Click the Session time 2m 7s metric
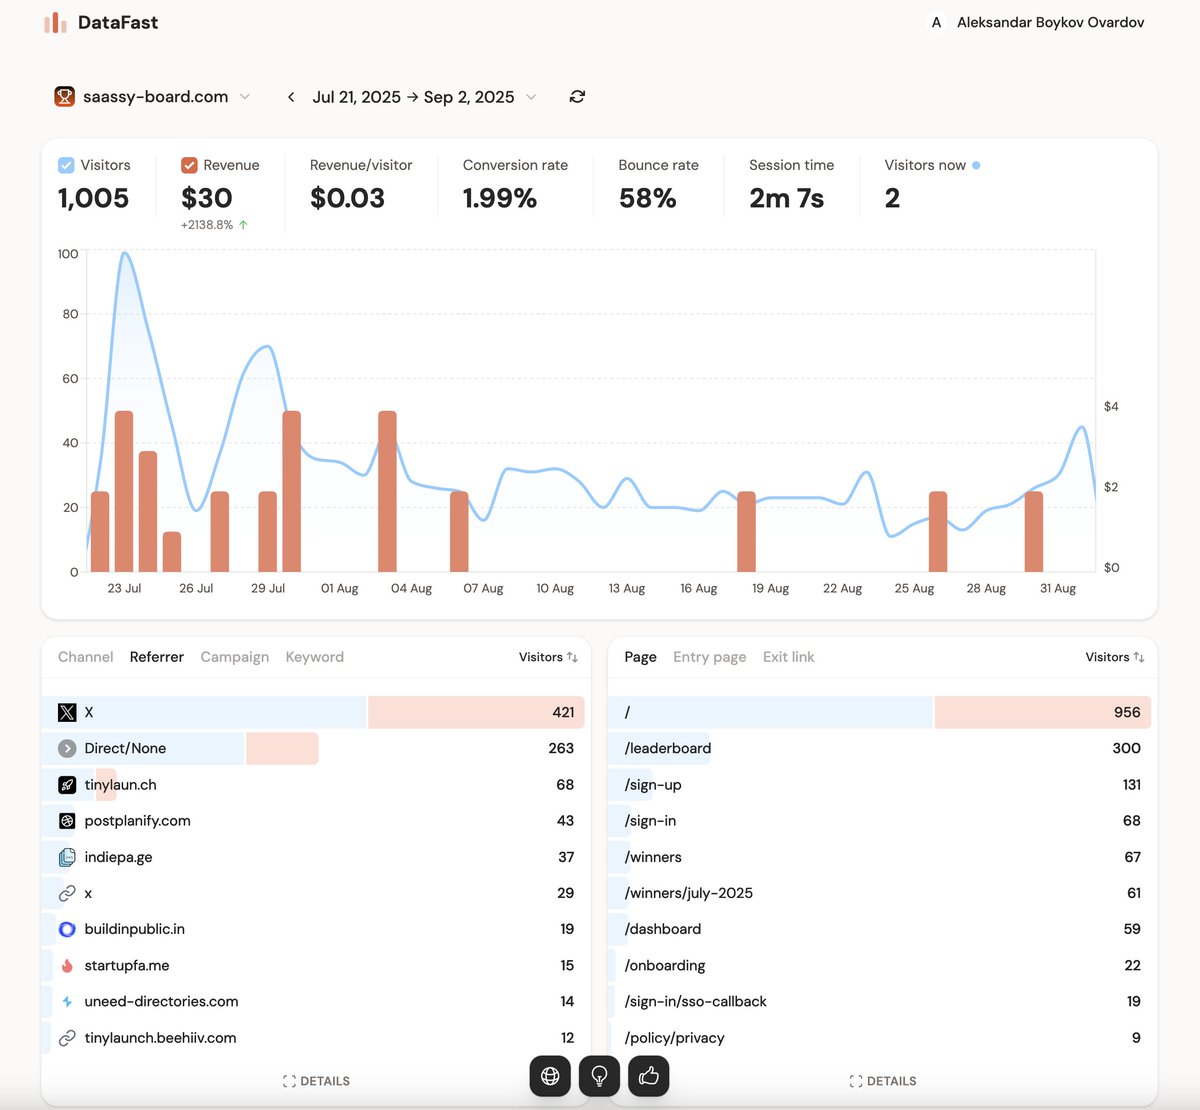1200x1110 pixels. [x=791, y=185]
